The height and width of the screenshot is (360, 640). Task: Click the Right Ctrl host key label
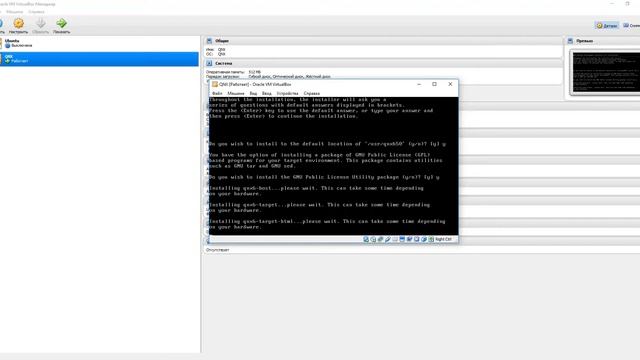[x=443, y=239]
